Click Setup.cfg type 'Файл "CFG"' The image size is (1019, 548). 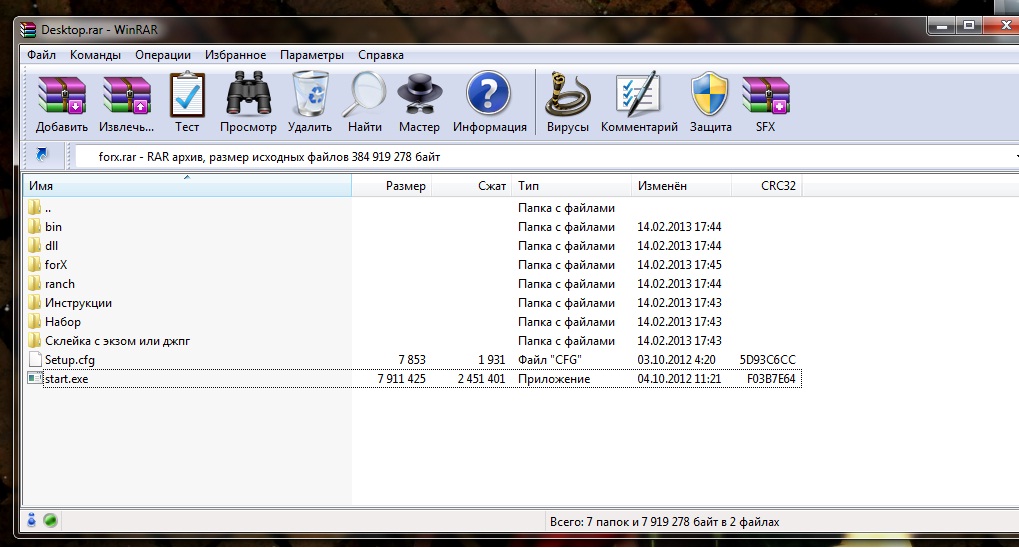(x=550, y=359)
